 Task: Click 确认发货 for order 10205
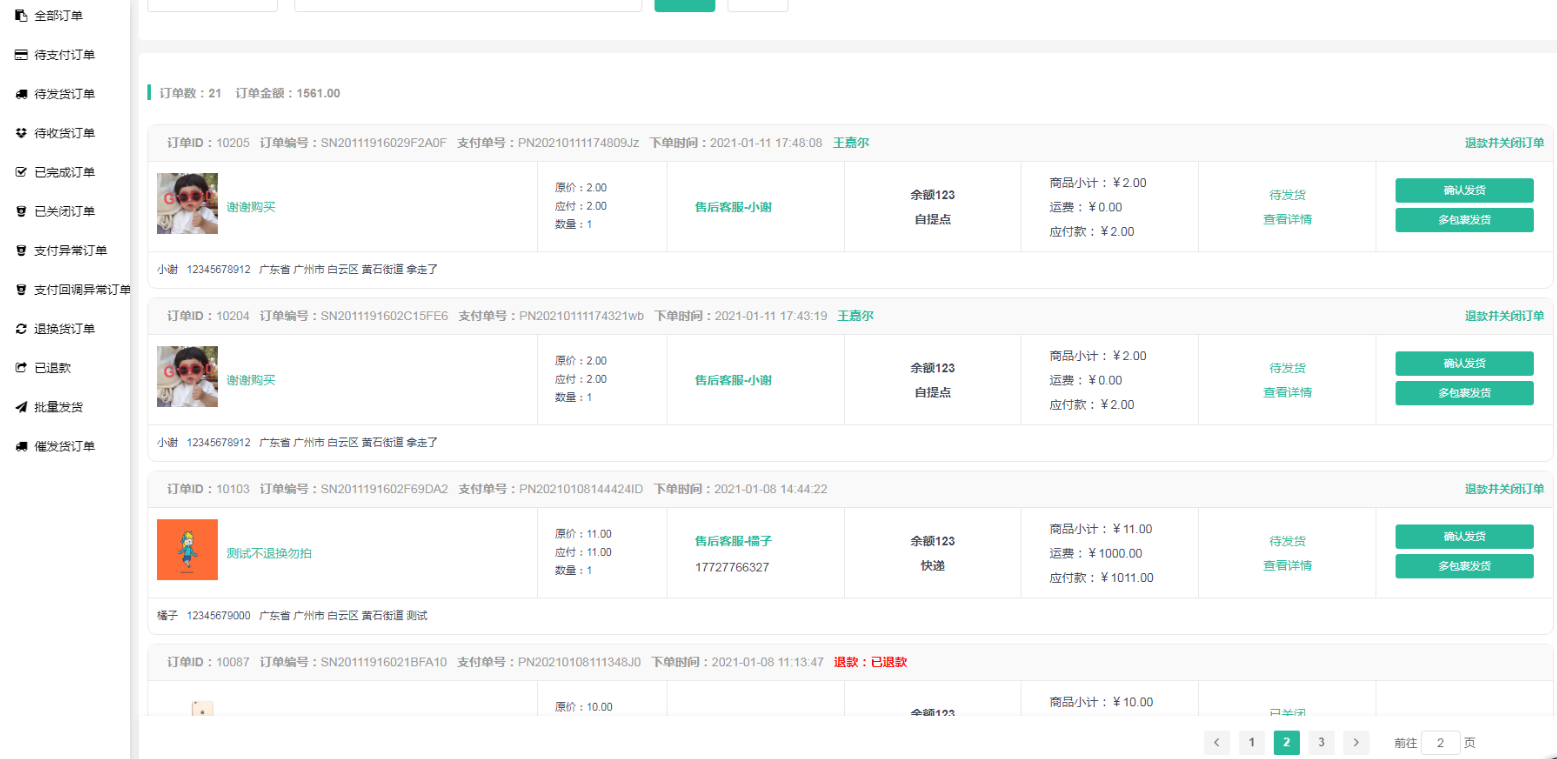(x=1464, y=190)
